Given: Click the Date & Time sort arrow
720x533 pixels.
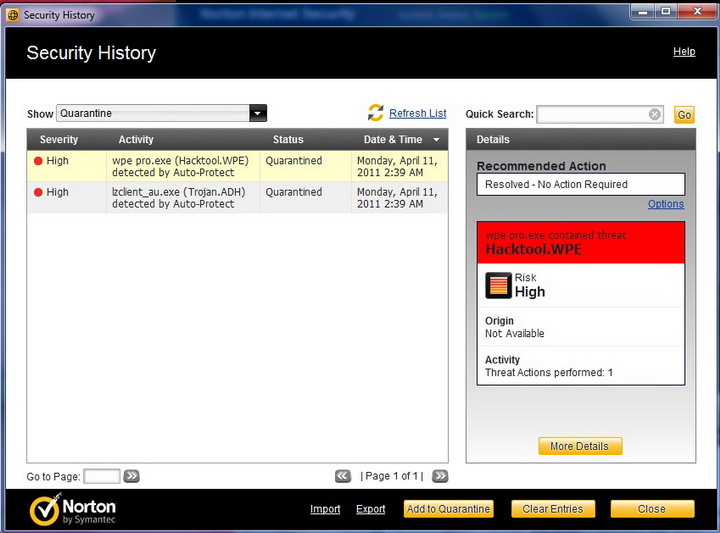Looking at the screenshot, I should point(436,140).
